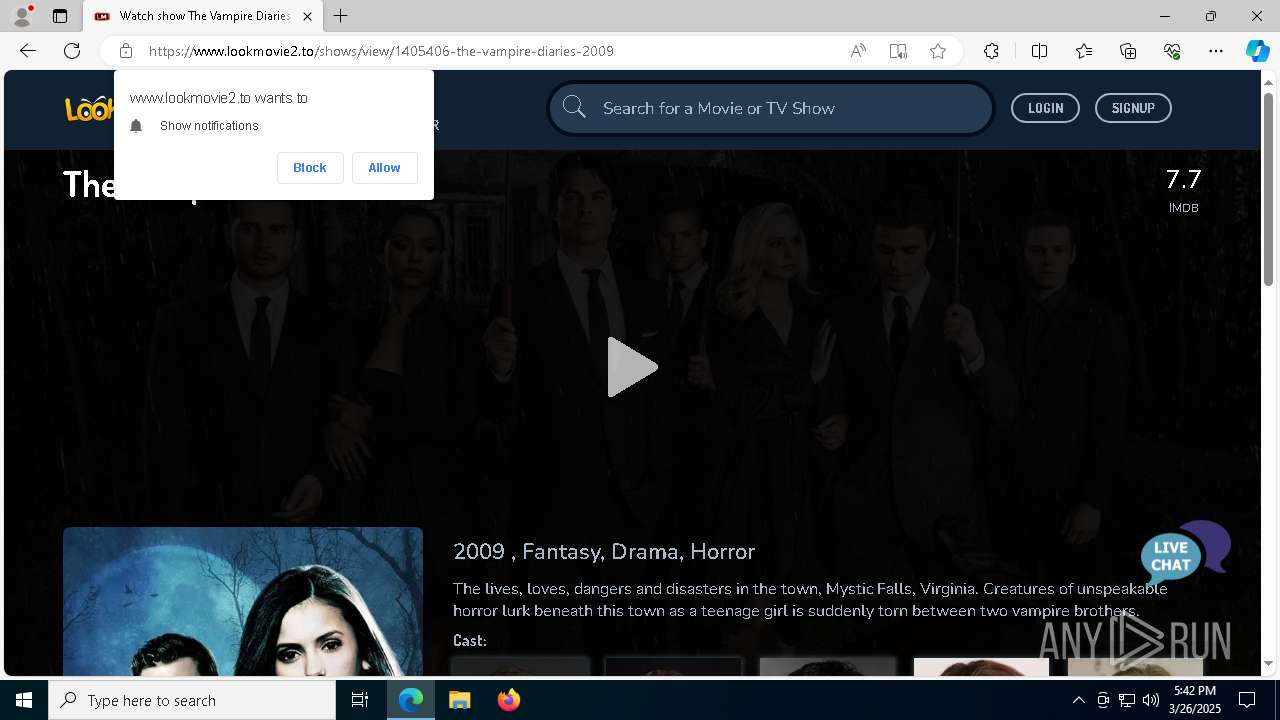Open Settings and more menu
This screenshot has height=720, width=1280.
pyautogui.click(x=1216, y=51)
